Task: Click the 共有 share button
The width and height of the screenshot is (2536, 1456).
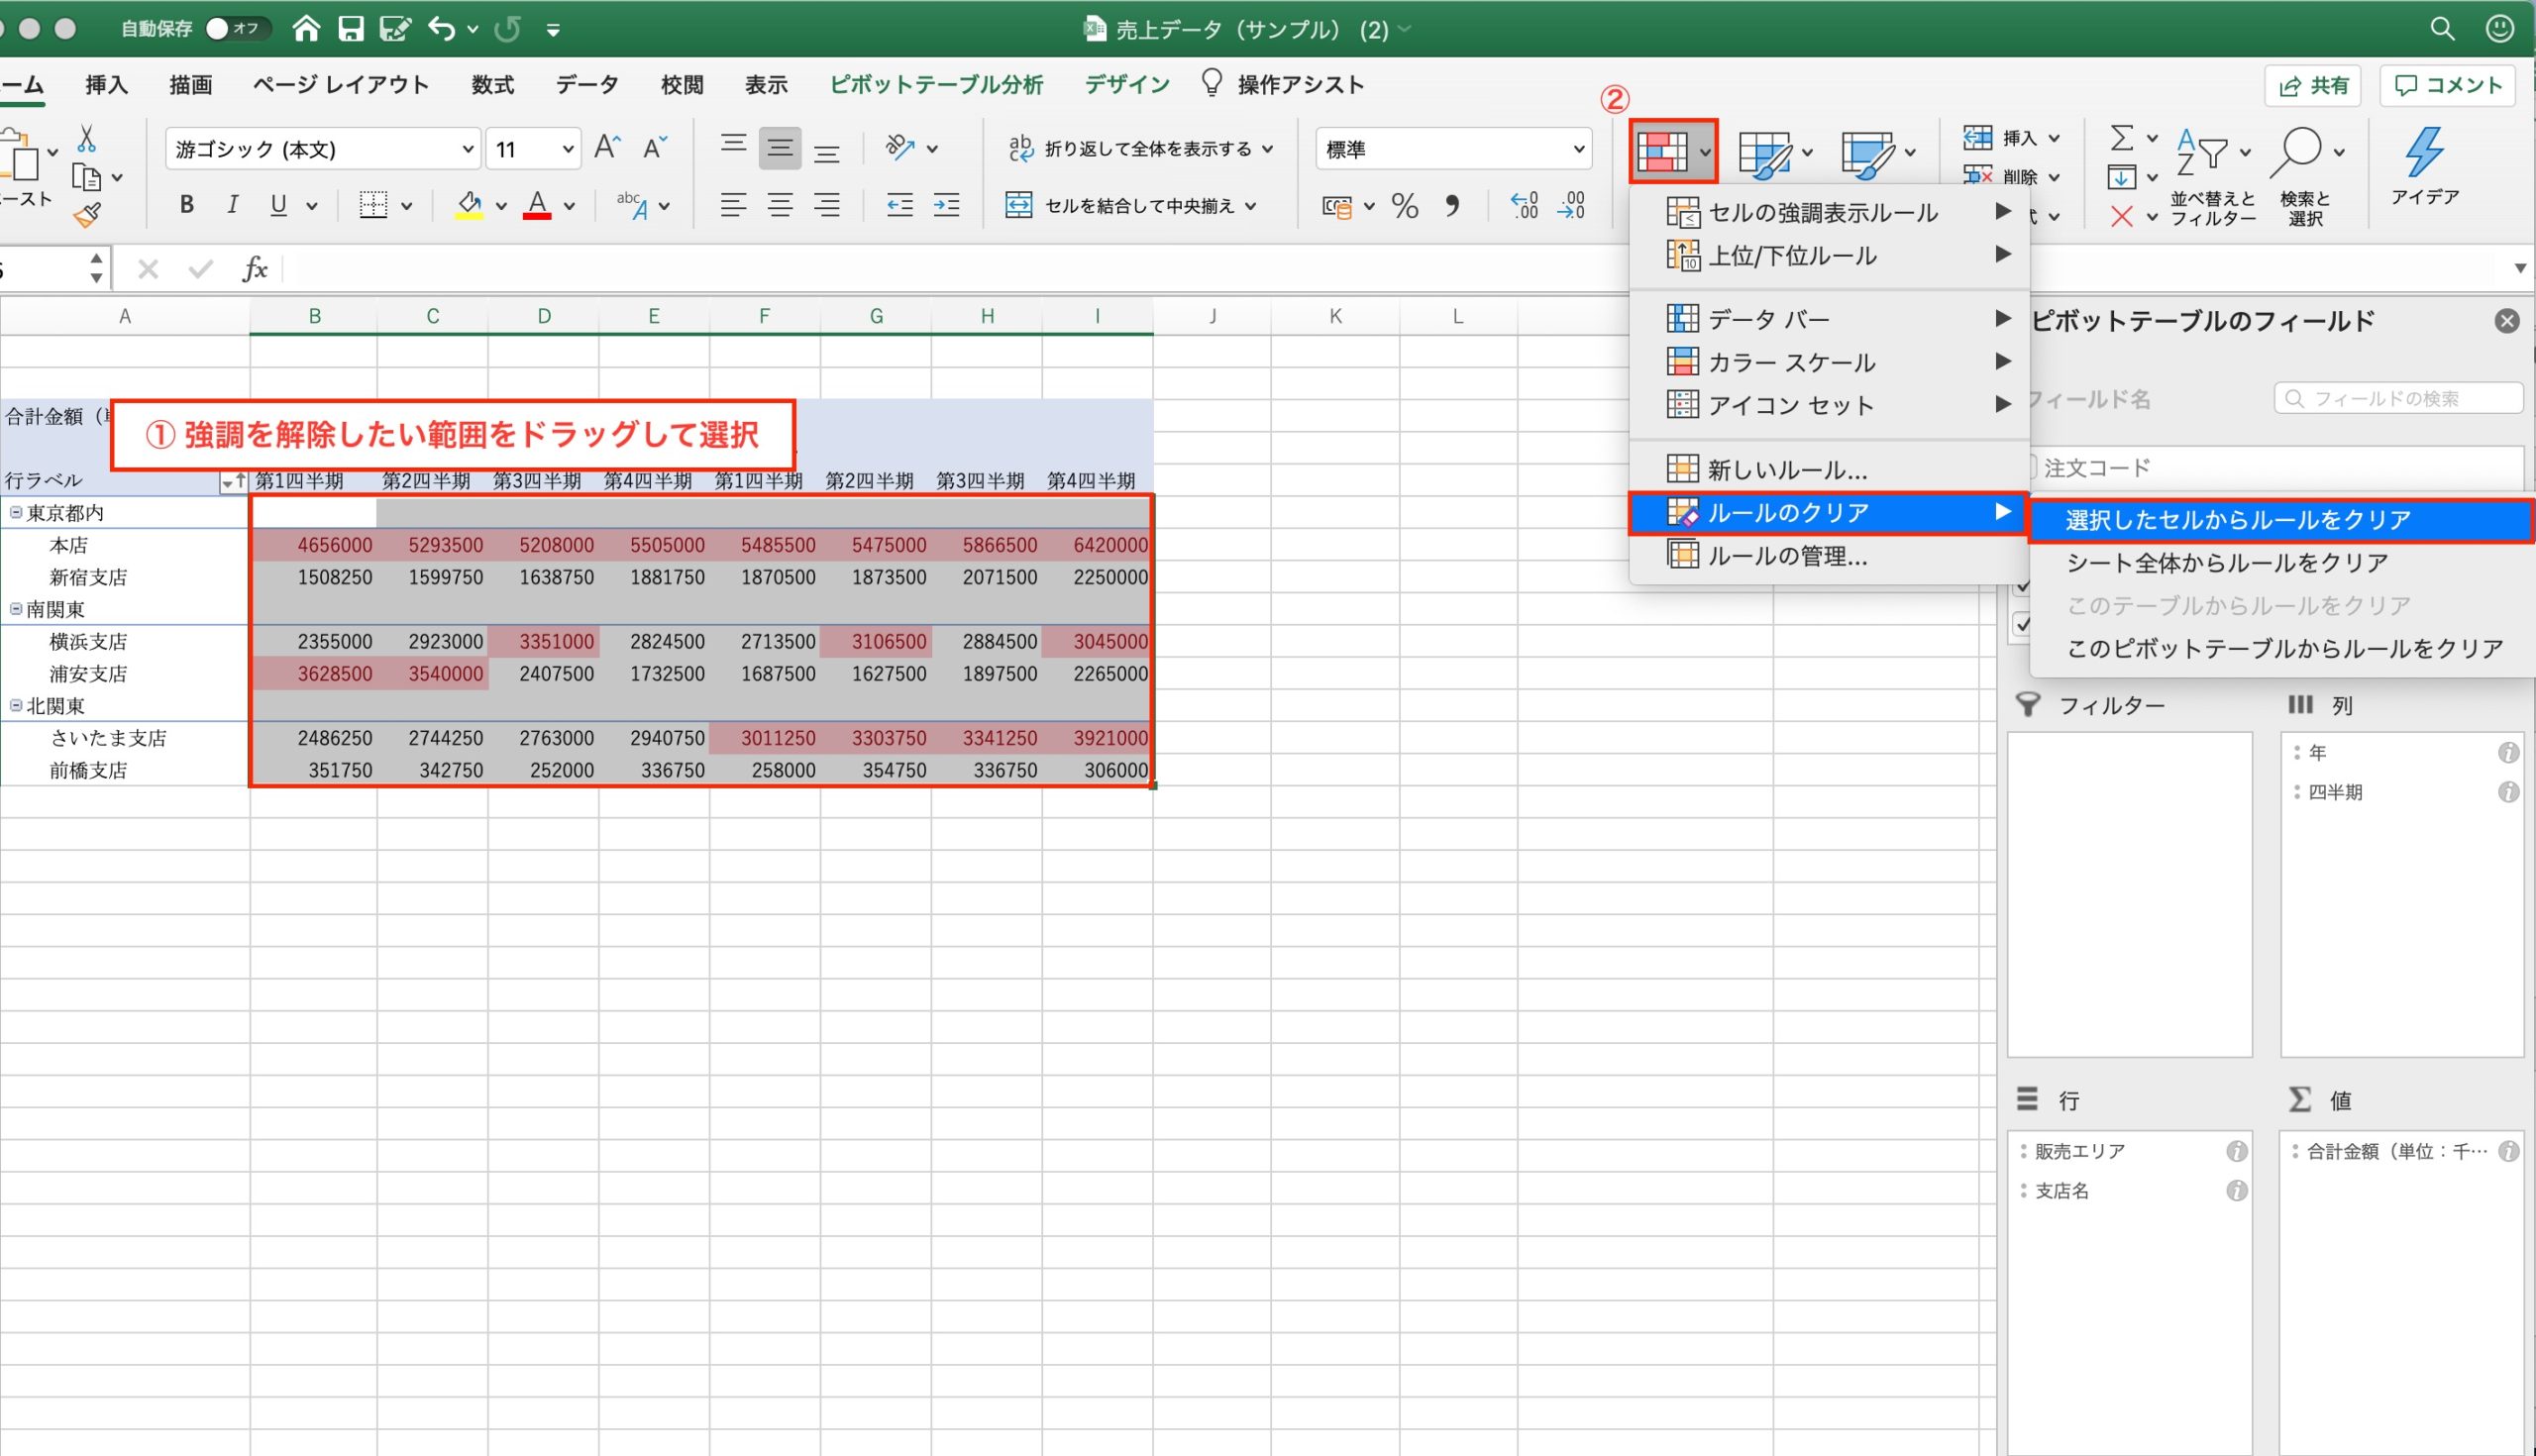Action: pos(2312,86)
